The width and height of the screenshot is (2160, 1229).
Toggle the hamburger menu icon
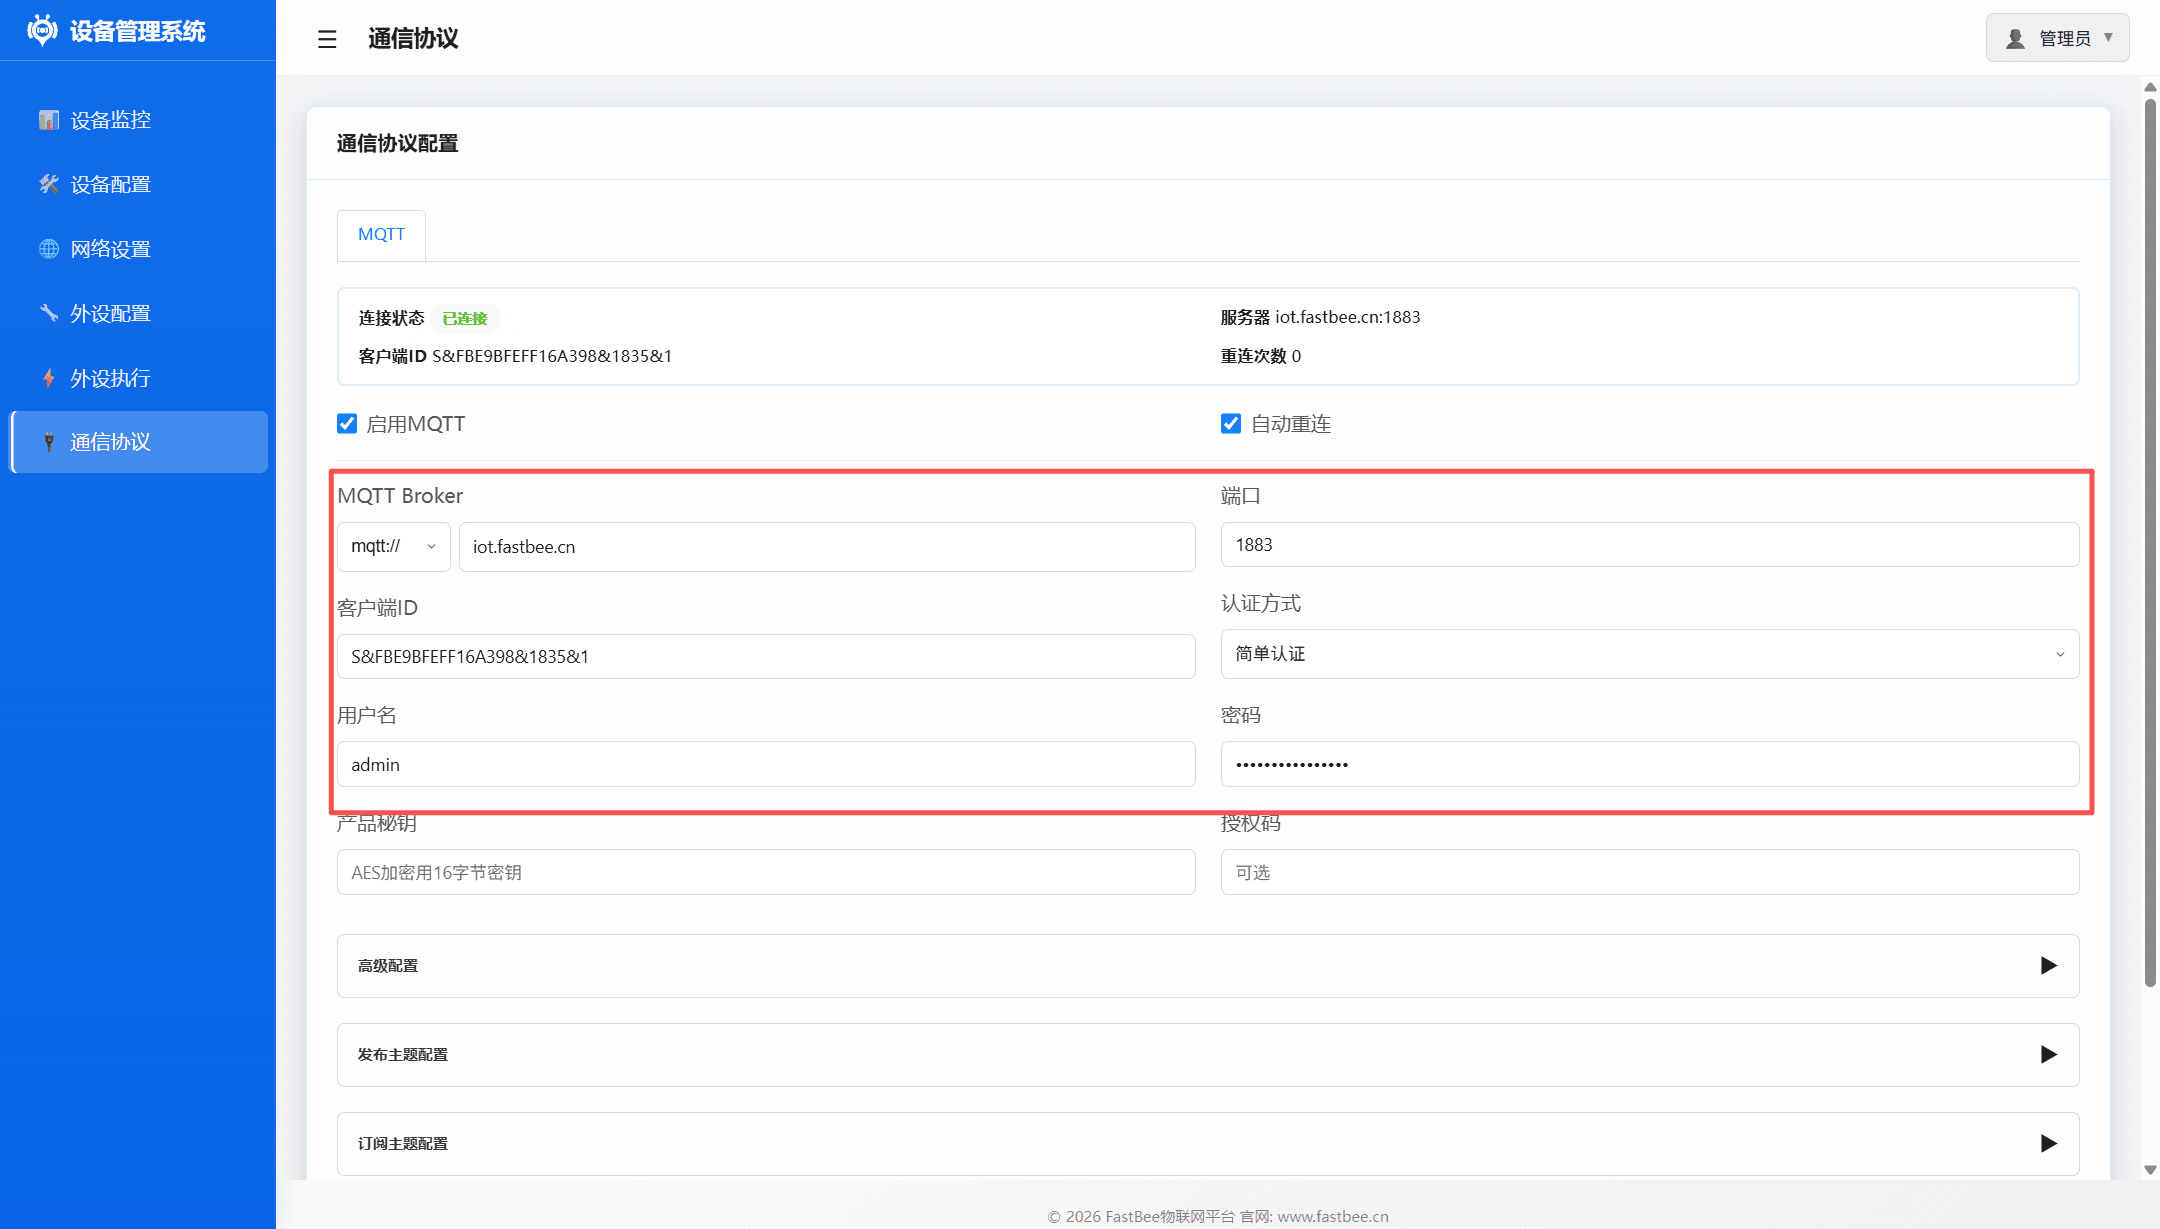[x=327, y=39]
